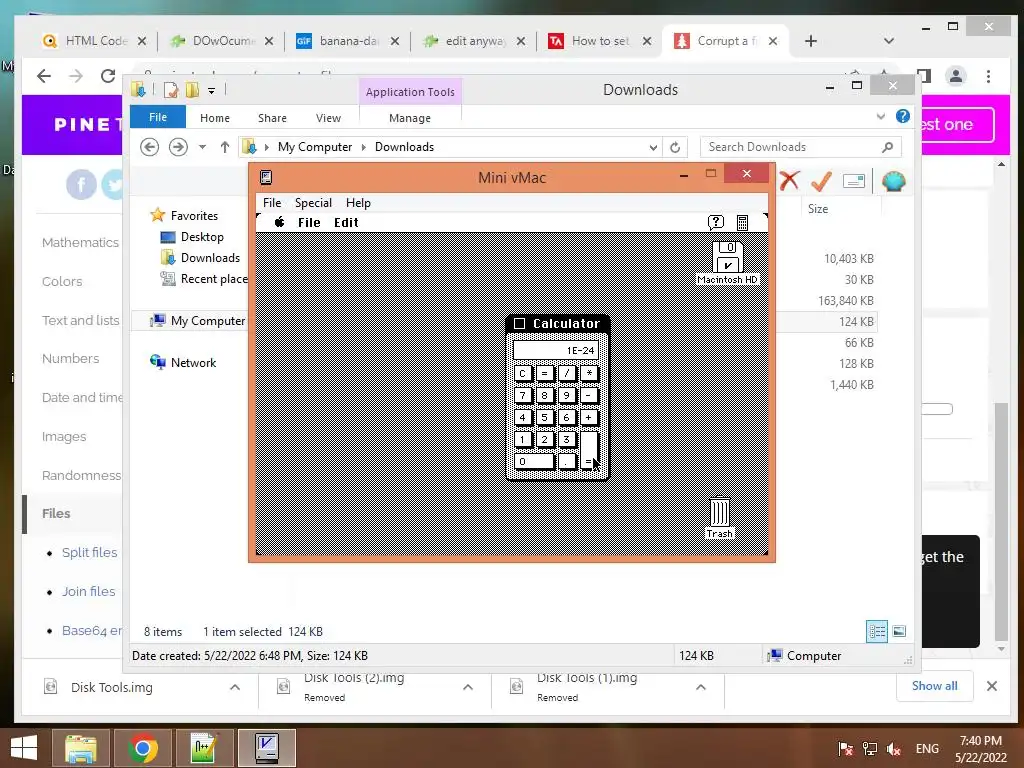Image resolution: width=1024 pixels, height=768 pixels.
Task: Open File Explorer from taskbar
Action: pos(80,748)
